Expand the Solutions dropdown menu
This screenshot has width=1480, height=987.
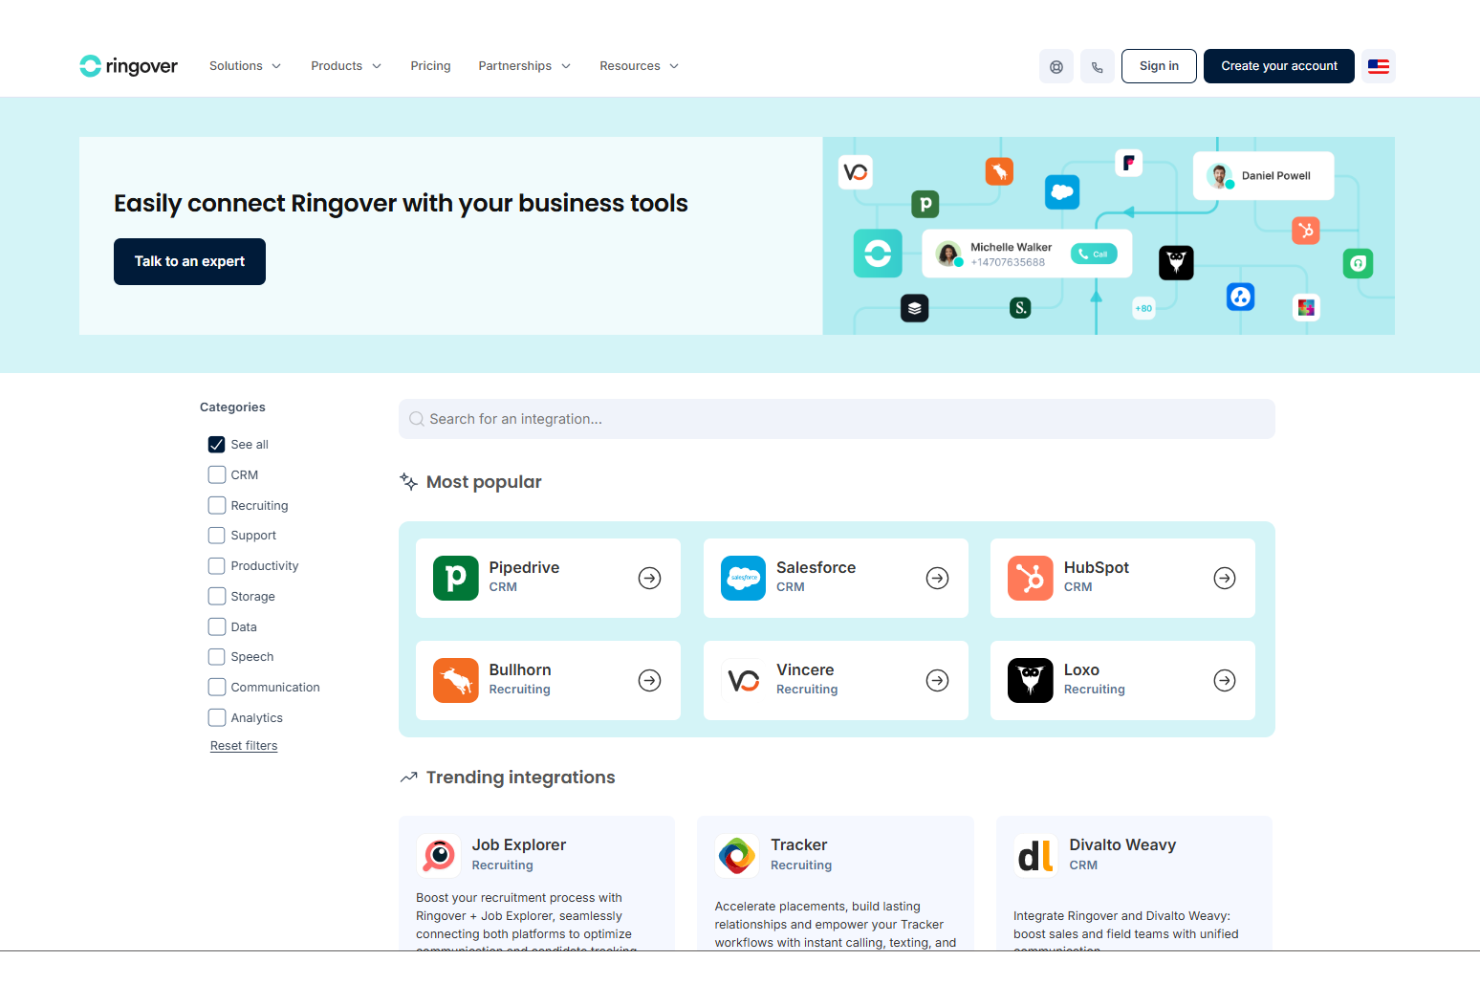pyautogui.click(x=245, y=66)
